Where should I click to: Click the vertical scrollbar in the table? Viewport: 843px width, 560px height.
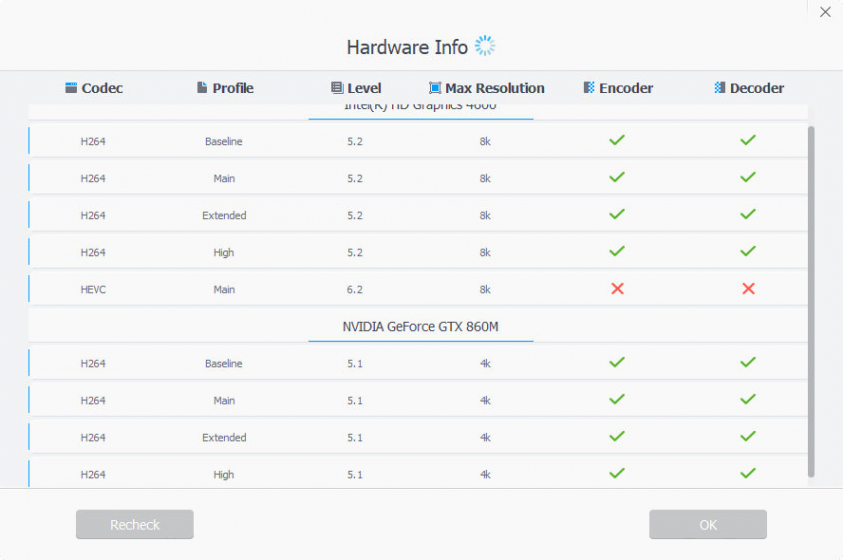811,300
